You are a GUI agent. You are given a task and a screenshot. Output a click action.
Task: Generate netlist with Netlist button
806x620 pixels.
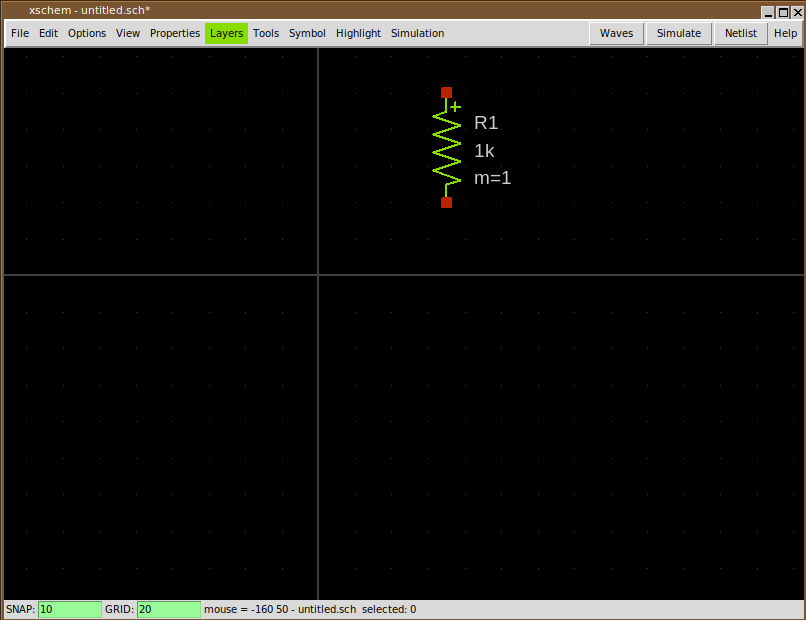[x=741, y=33]
